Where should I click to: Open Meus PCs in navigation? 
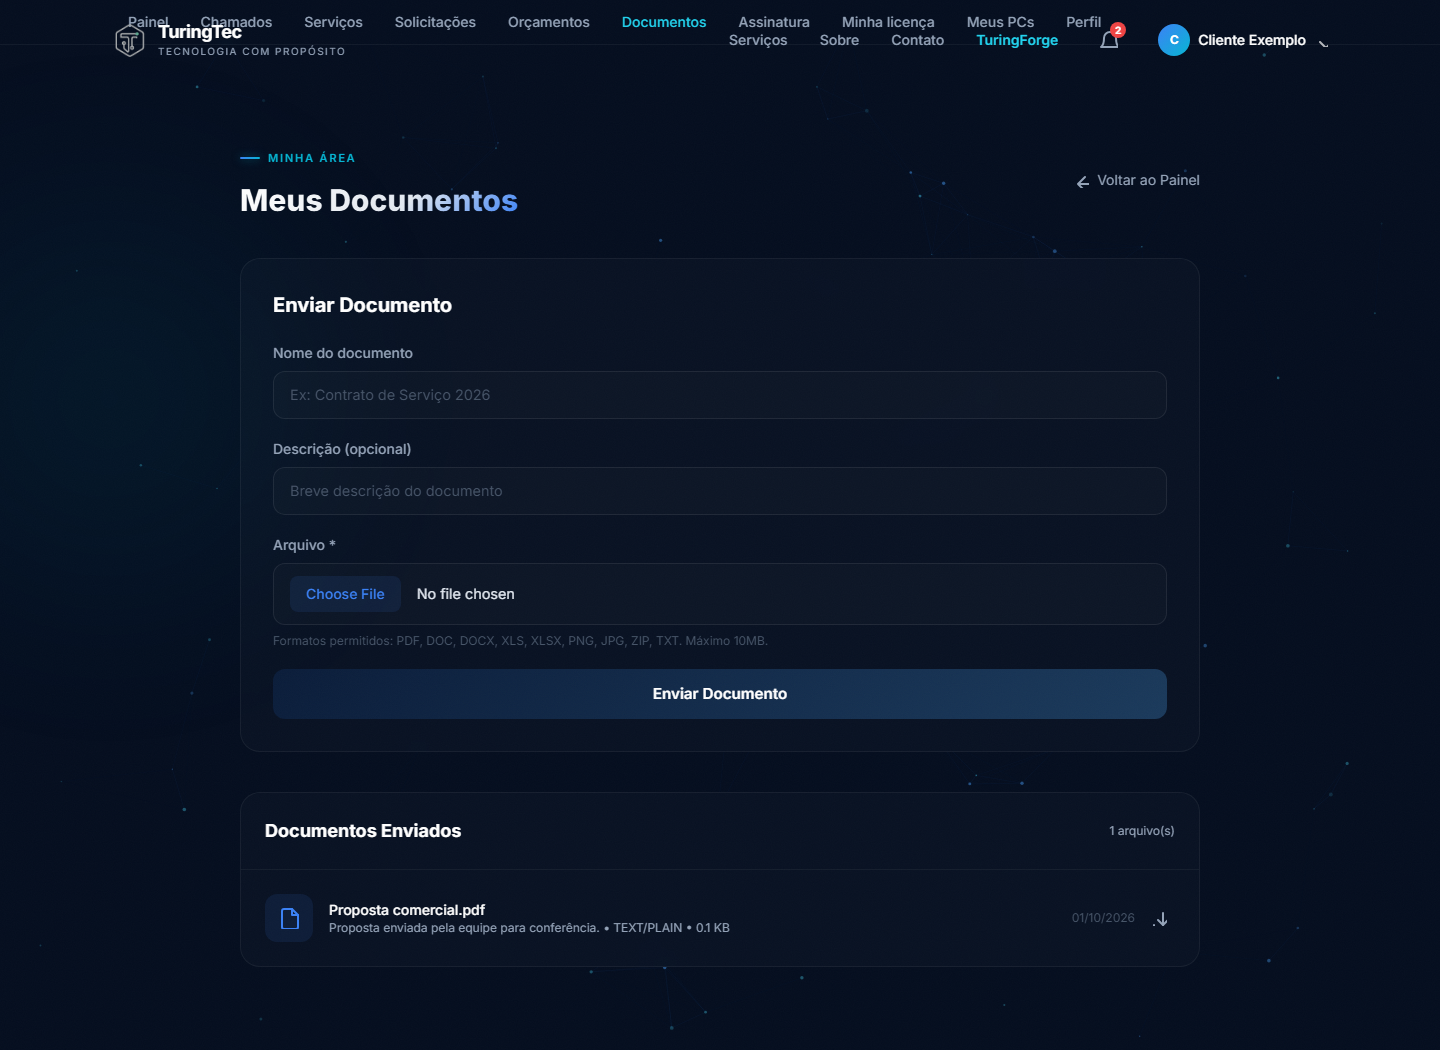(x=1000, y=22)
